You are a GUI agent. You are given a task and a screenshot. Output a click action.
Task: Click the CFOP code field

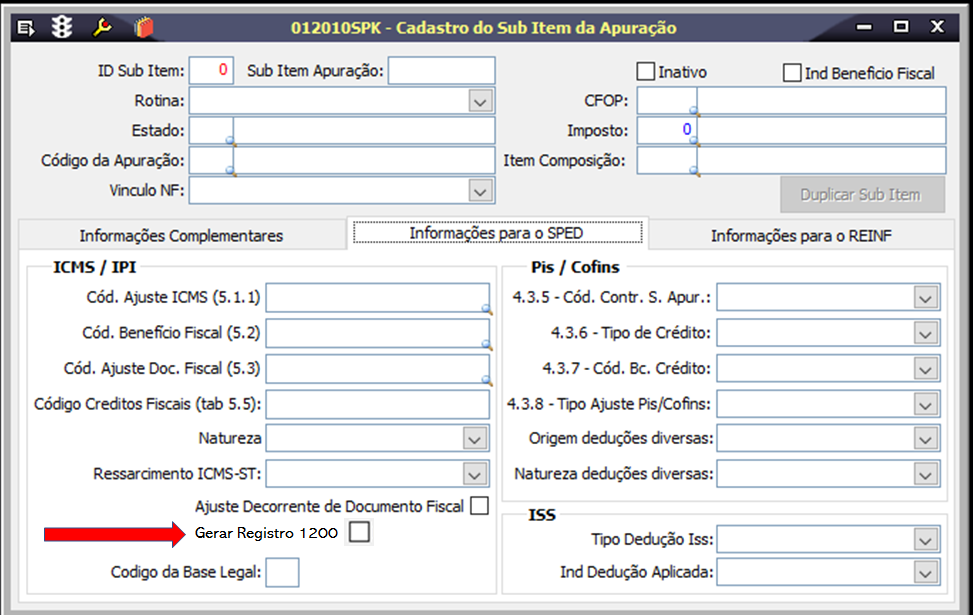click(666, 101)
